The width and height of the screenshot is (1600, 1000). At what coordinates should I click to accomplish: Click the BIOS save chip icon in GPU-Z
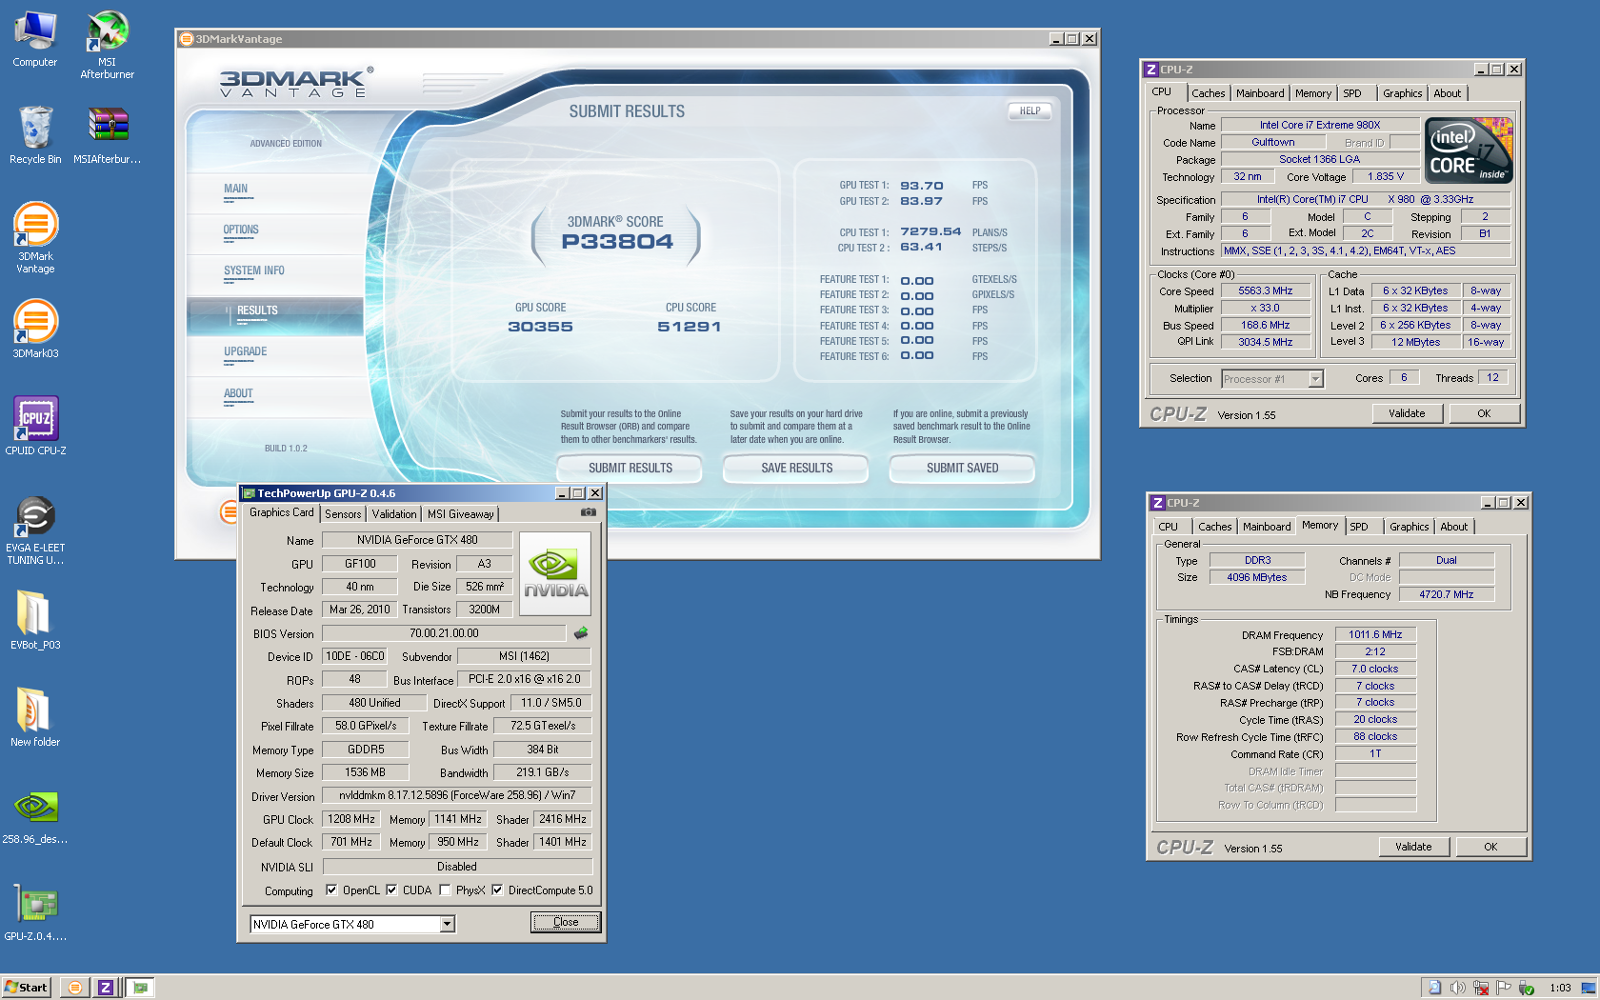(580, 633)
